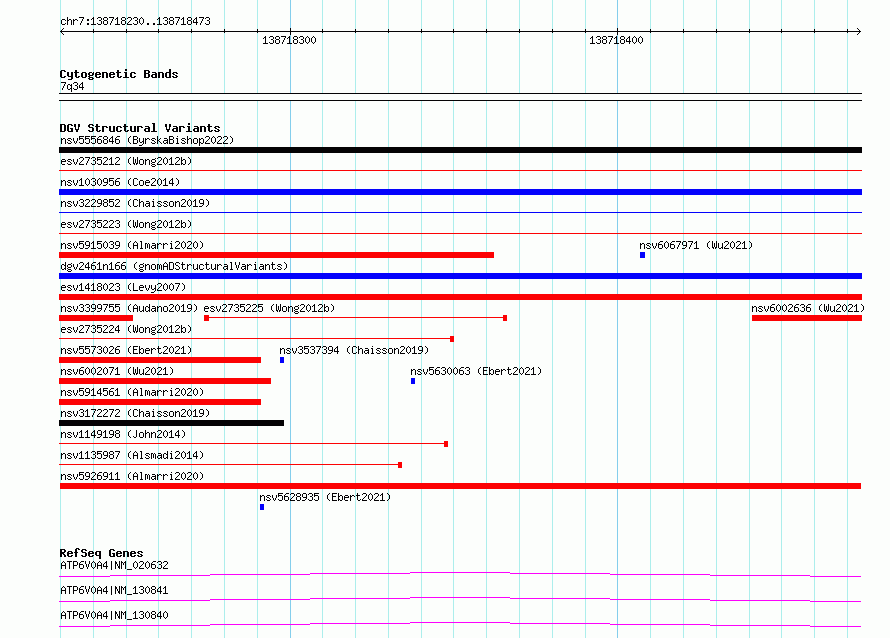
Task: Open the esv2735225 (Wong2012b) label
Action: point(269,308)
